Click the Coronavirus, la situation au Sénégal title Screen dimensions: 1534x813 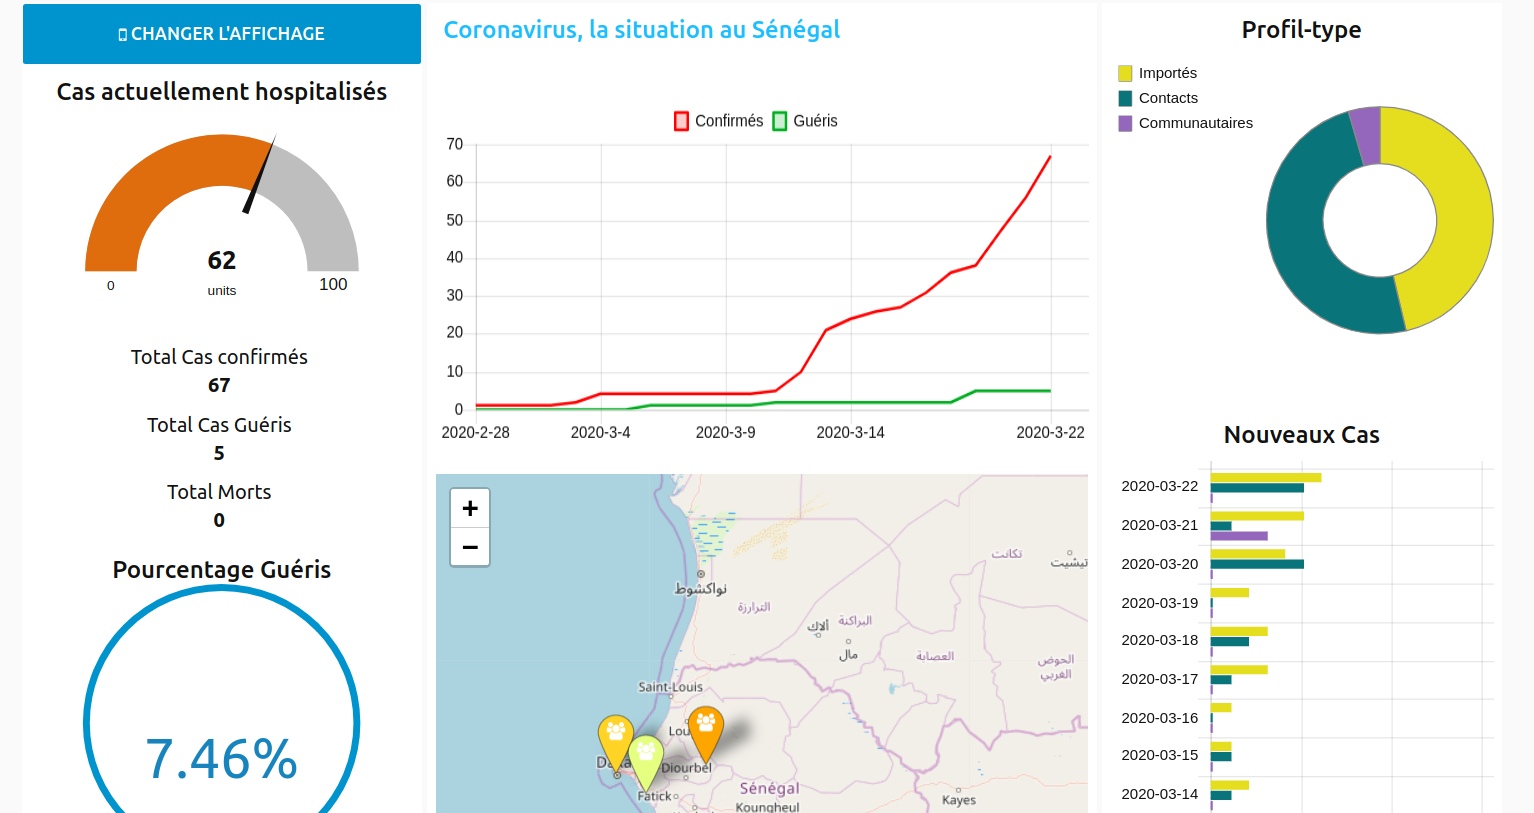642,30
